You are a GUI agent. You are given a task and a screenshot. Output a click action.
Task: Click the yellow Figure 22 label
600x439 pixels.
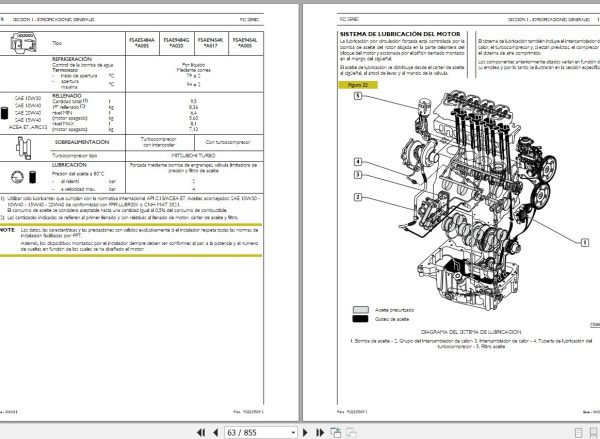(x=358, y=85)
